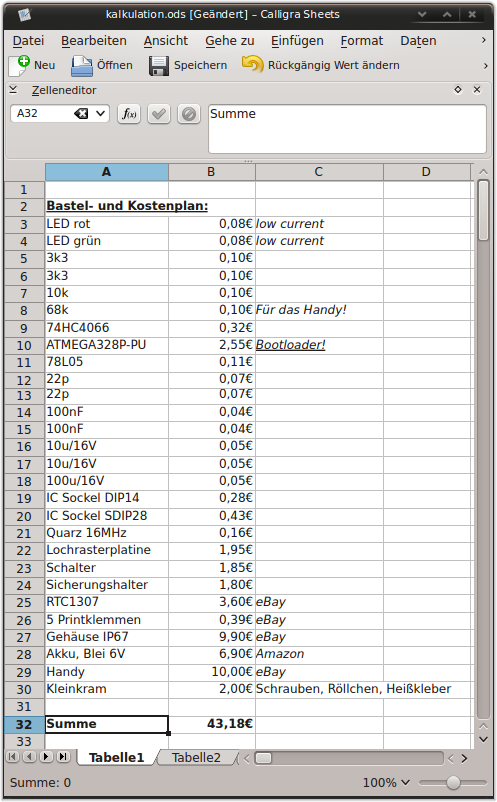Image resolution: width=497 pixels, height=802 pixels.
Task: Apply edit with the checkmark icon
Action: (x=159, y=114)
